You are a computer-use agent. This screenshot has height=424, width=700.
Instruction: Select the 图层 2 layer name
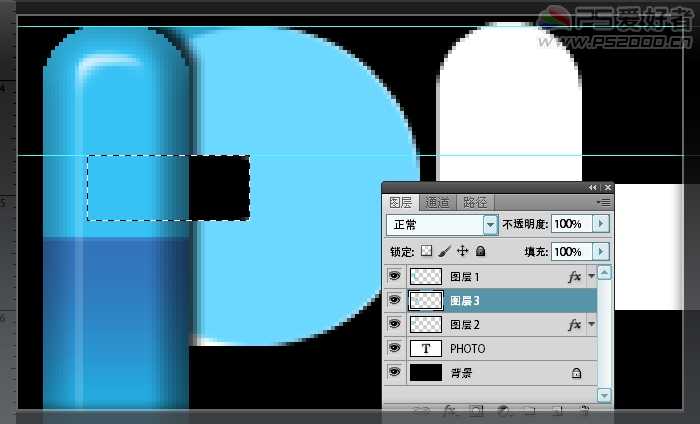[464, 325]
